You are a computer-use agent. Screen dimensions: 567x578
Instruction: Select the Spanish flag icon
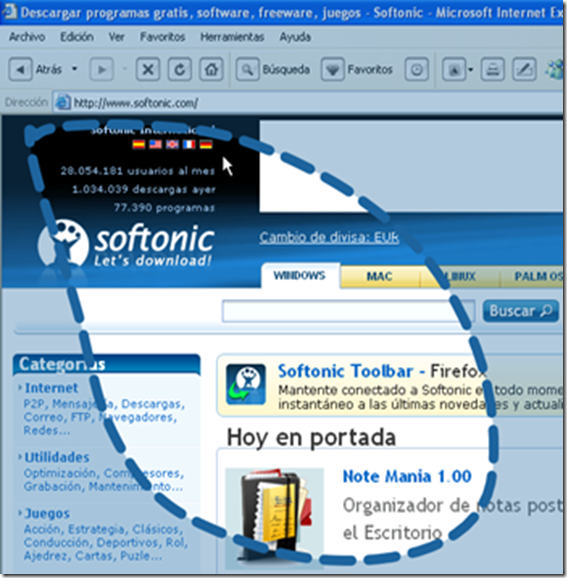[139, 144]
